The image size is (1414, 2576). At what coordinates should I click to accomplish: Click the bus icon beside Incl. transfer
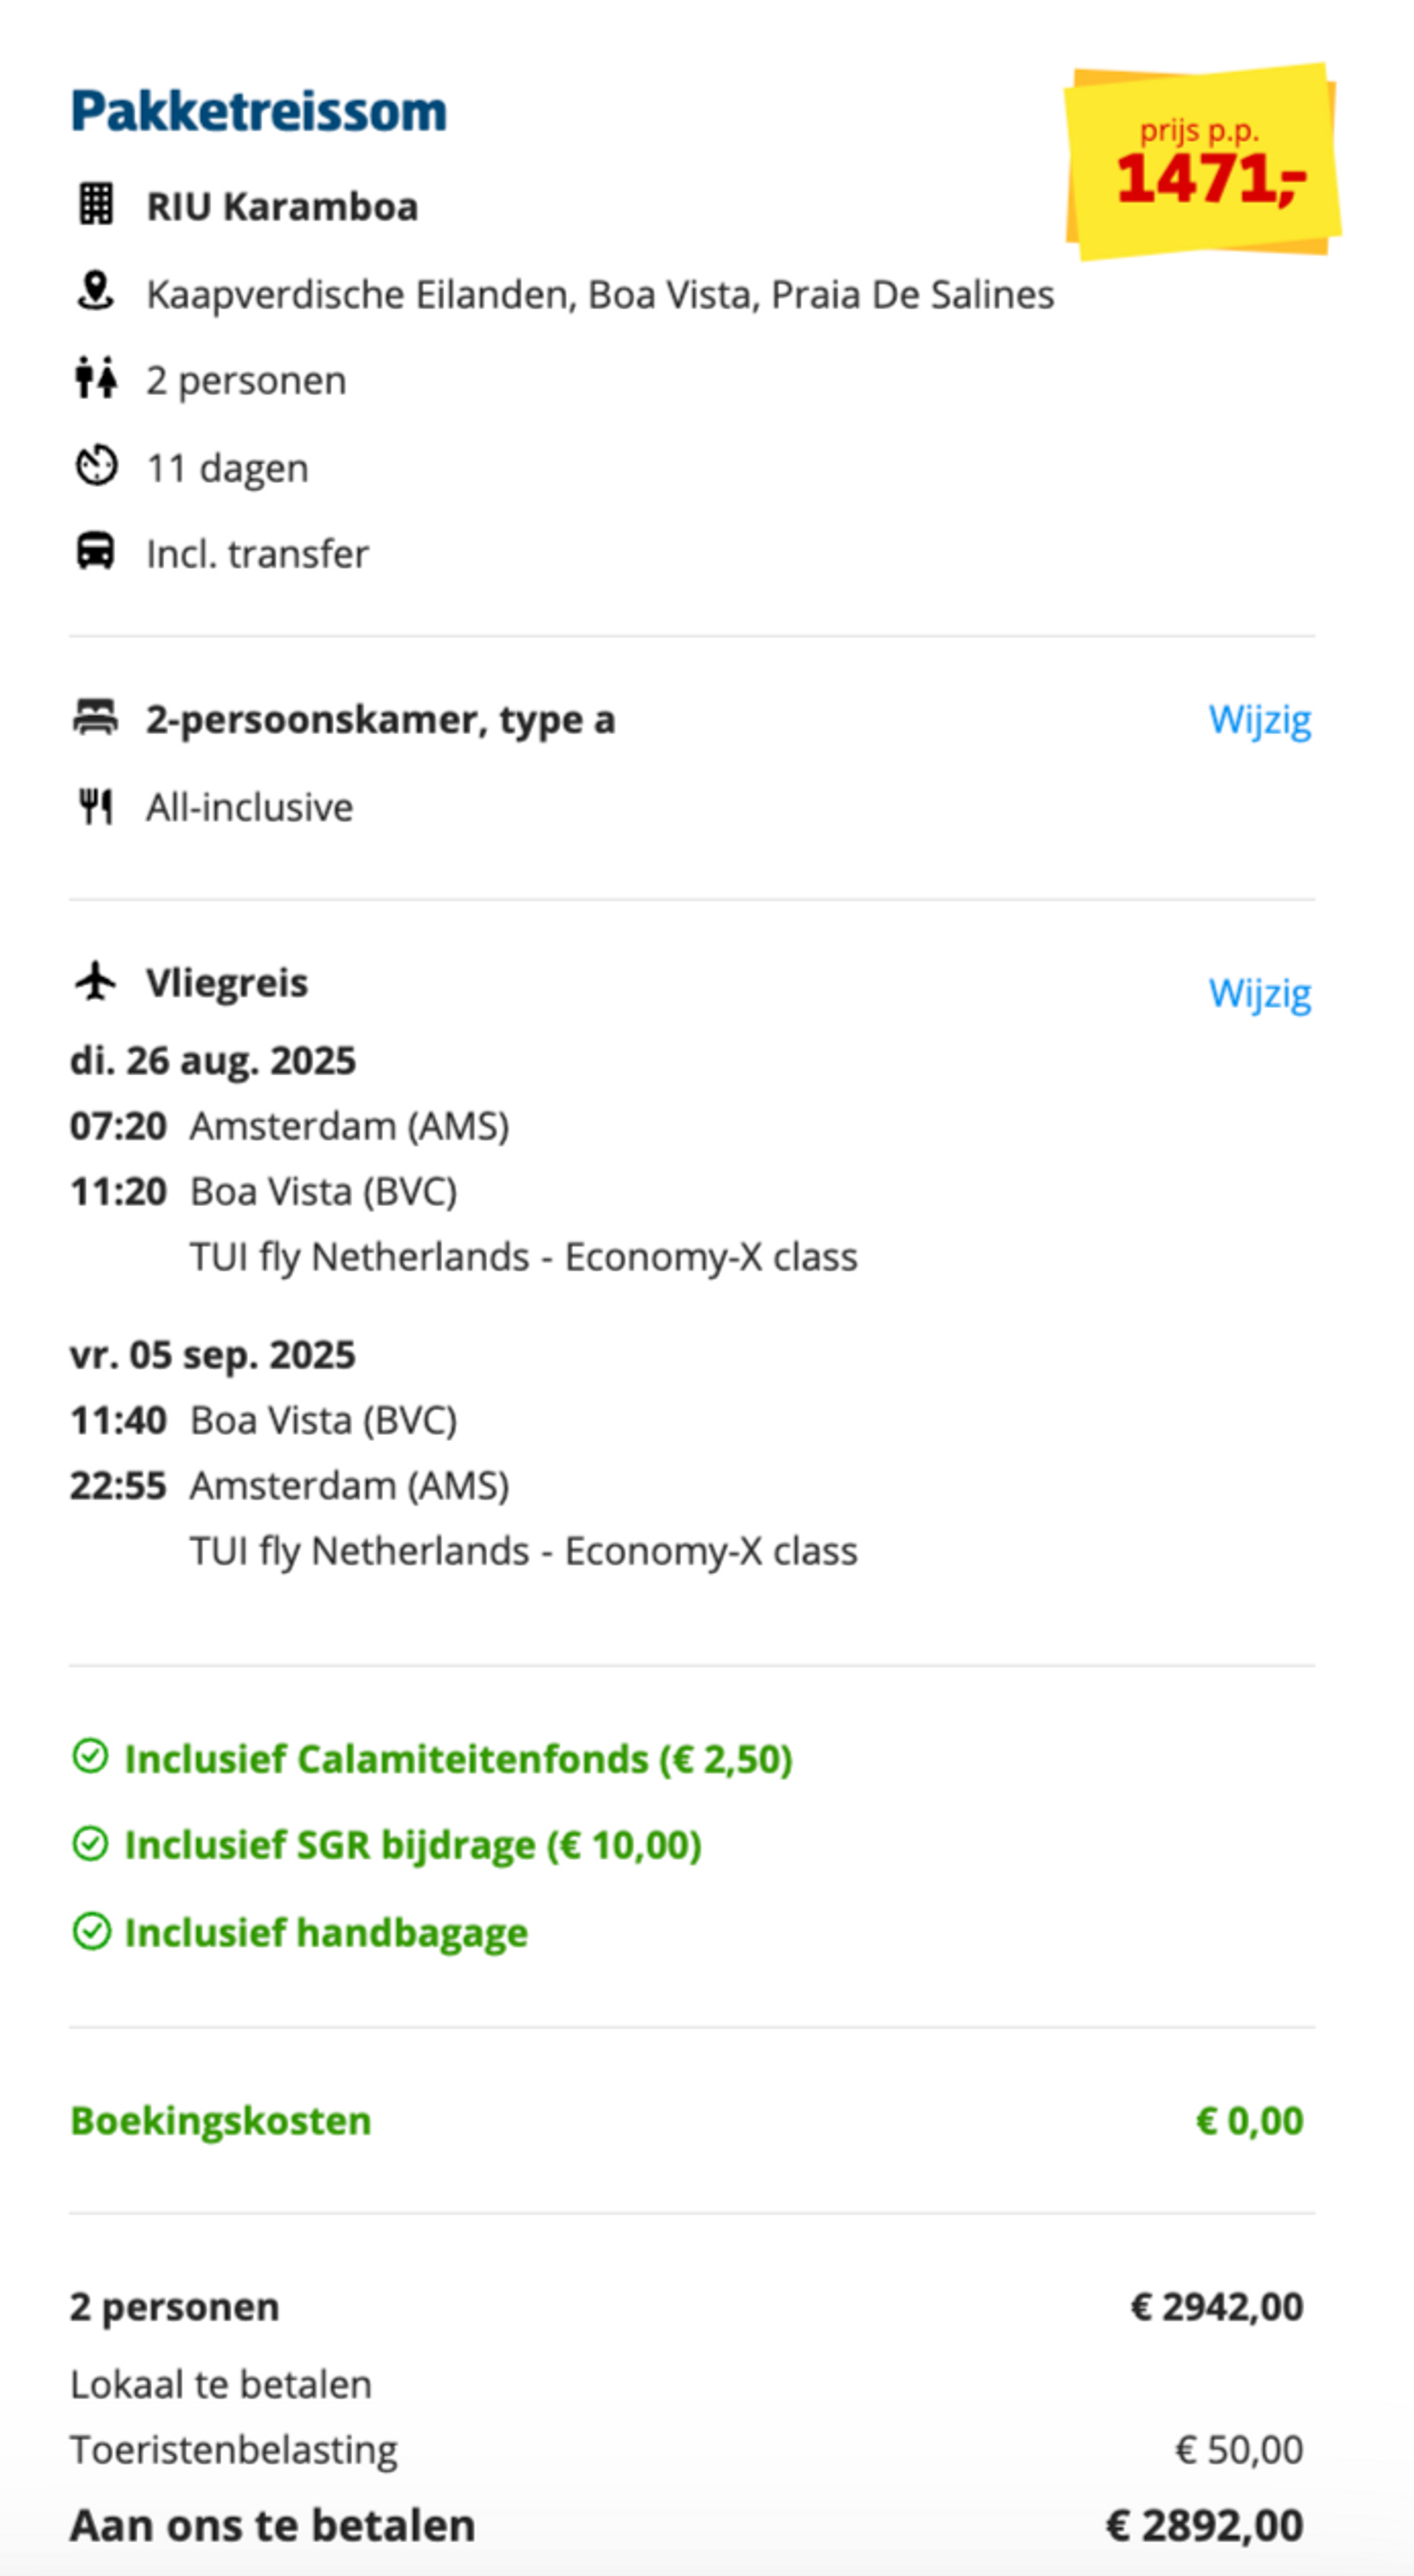pos(96,551)
